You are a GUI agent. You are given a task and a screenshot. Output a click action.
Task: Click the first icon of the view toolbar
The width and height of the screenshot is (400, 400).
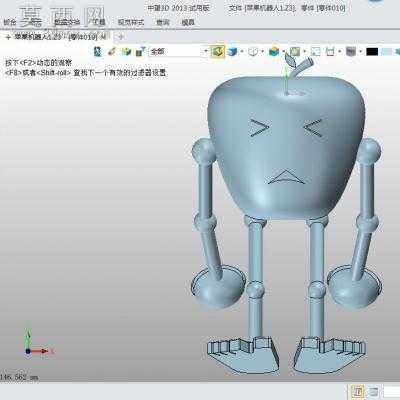pyautogui.click(x=98, y=52)
